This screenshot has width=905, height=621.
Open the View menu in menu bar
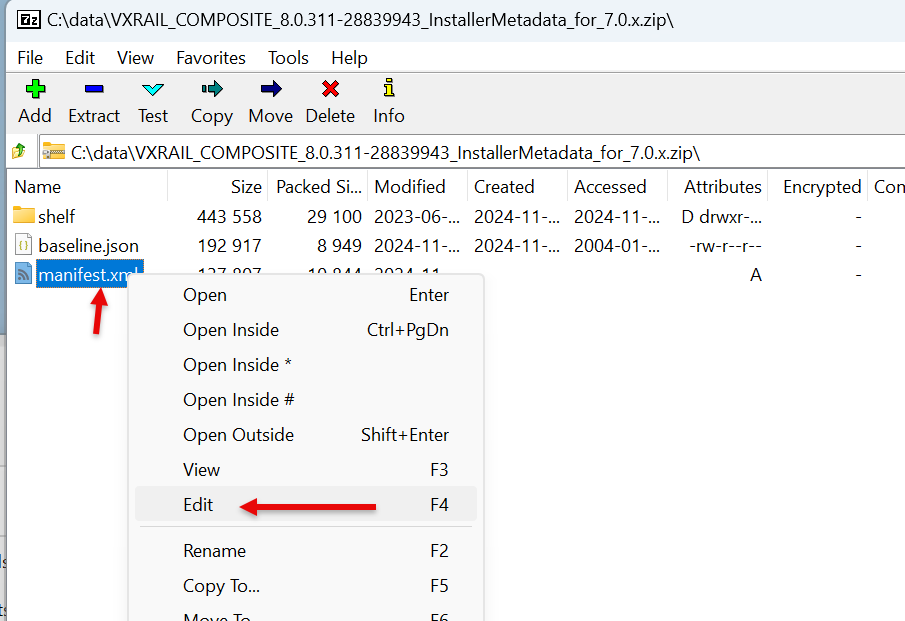pyautogui.click(x=135, y=58)
